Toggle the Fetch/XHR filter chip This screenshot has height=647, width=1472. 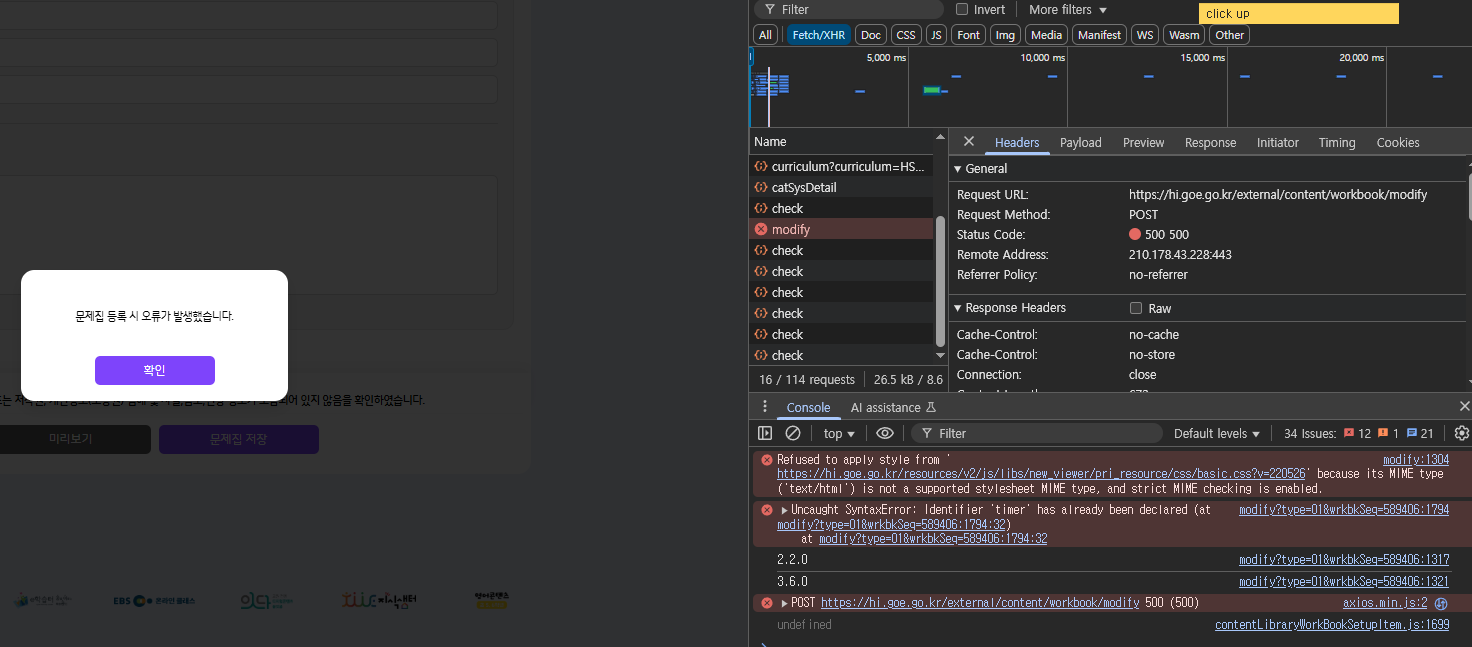[818, 35]
